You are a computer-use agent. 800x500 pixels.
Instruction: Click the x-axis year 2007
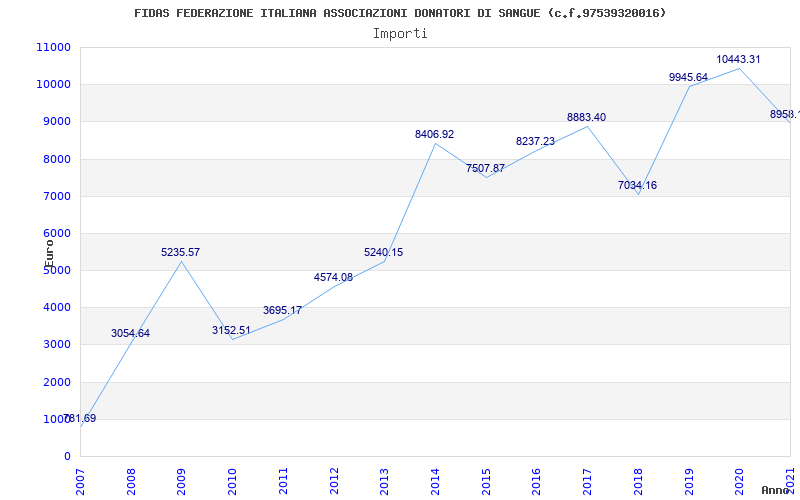pyautogui.click(x=81, y=482)
